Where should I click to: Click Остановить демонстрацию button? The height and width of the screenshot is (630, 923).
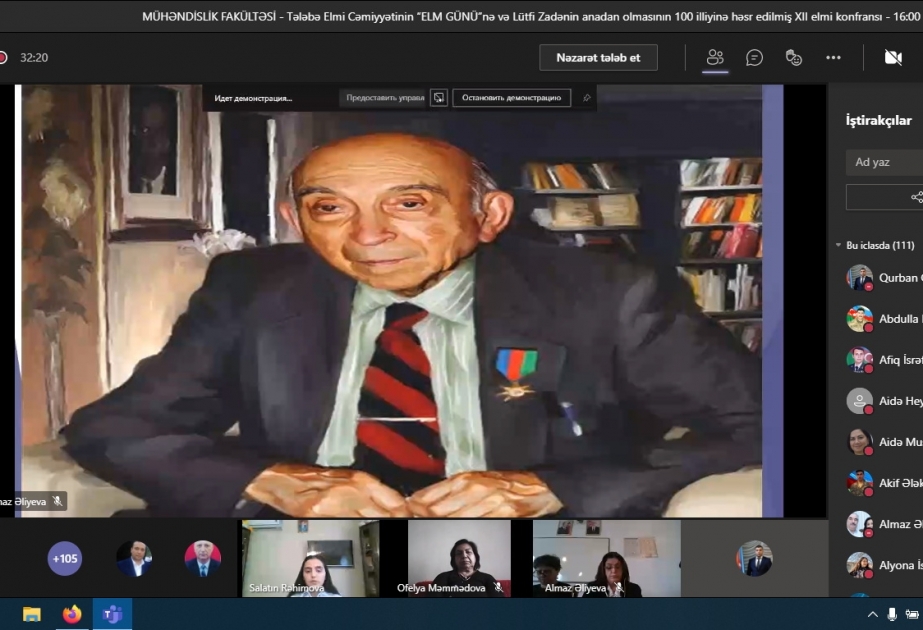(x=512, y=98)
